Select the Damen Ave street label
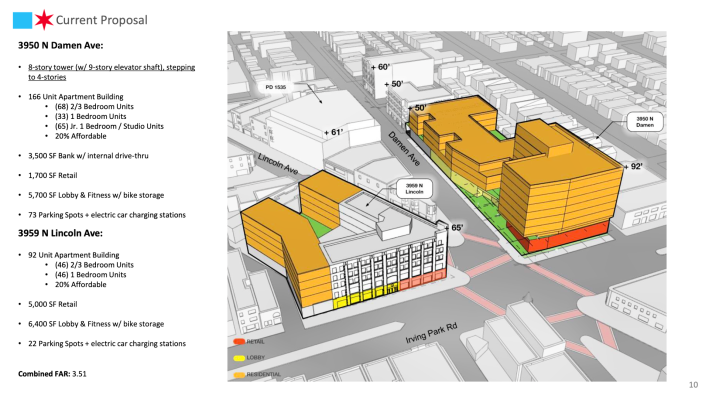The height and width of the screenshot is (399, 709). point(404,148)
